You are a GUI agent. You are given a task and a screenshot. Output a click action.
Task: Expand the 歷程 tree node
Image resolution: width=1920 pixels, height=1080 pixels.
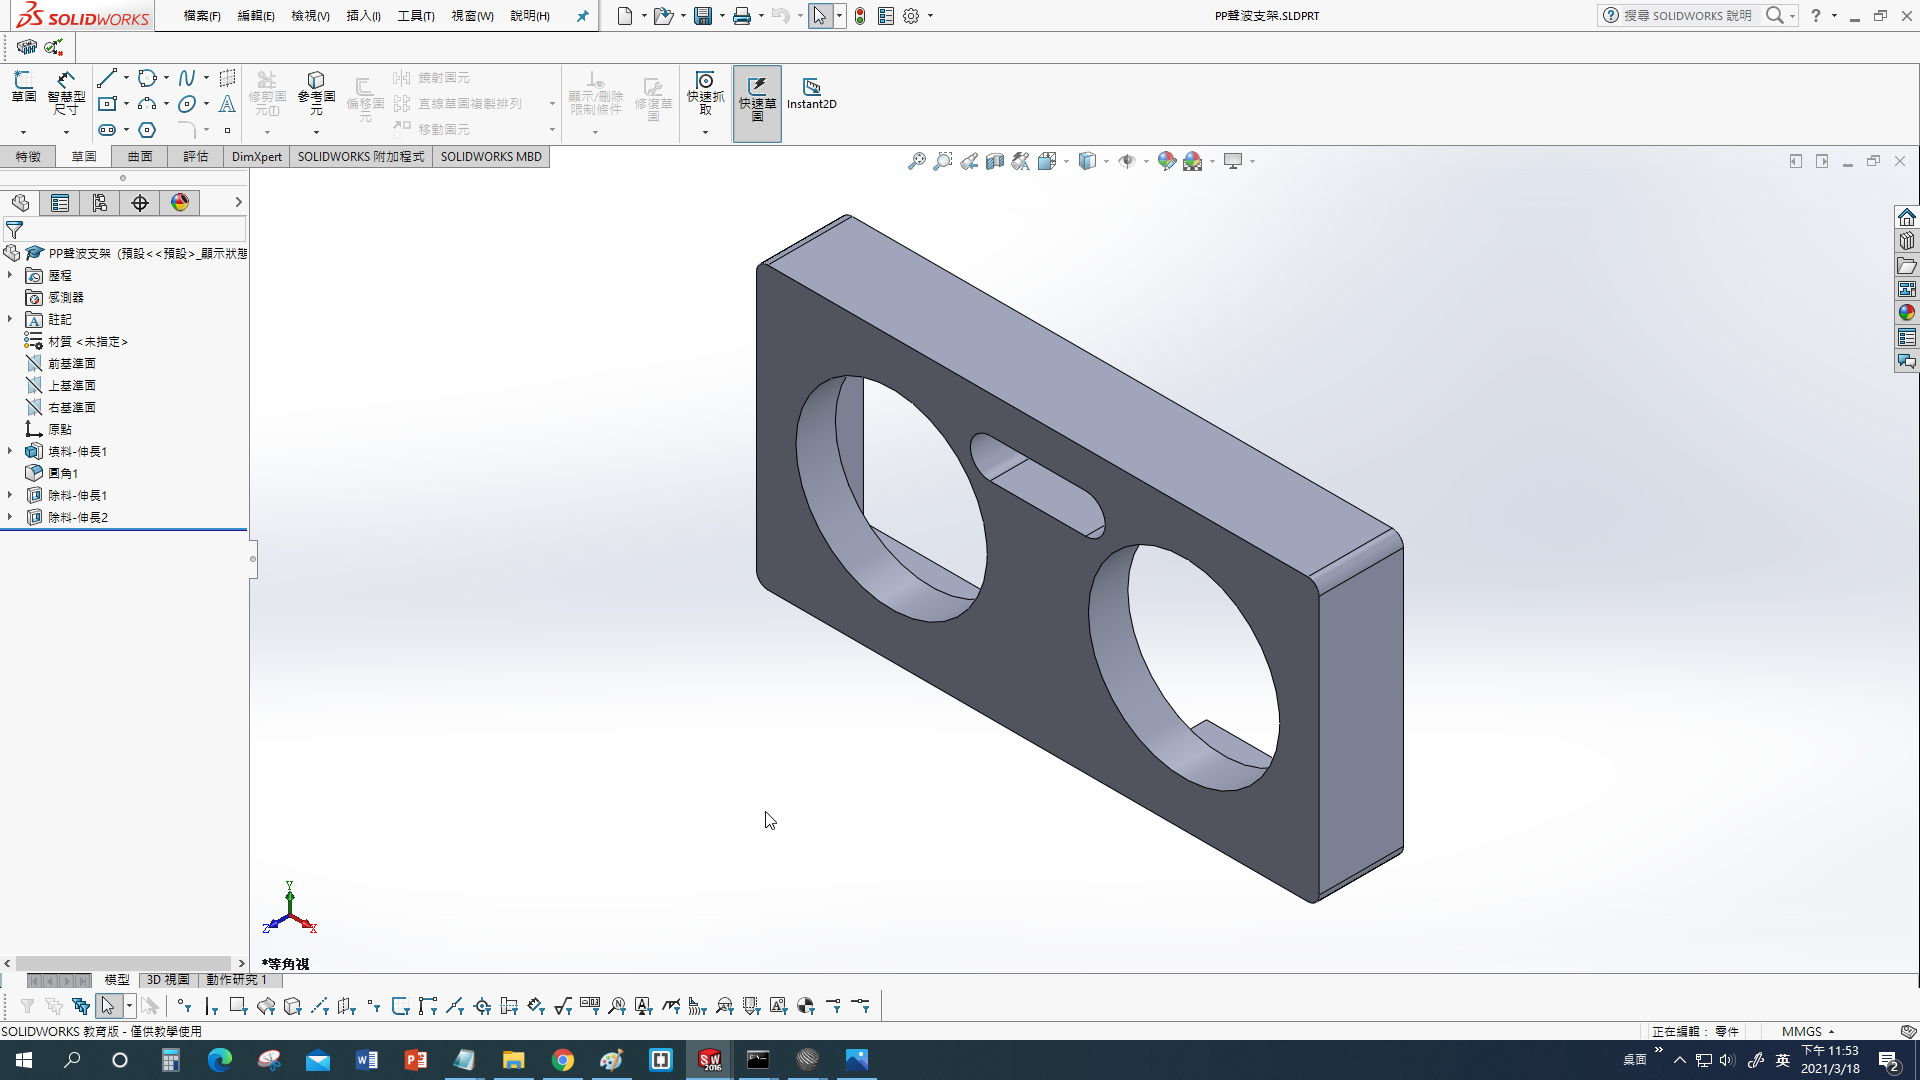(10, 275)
